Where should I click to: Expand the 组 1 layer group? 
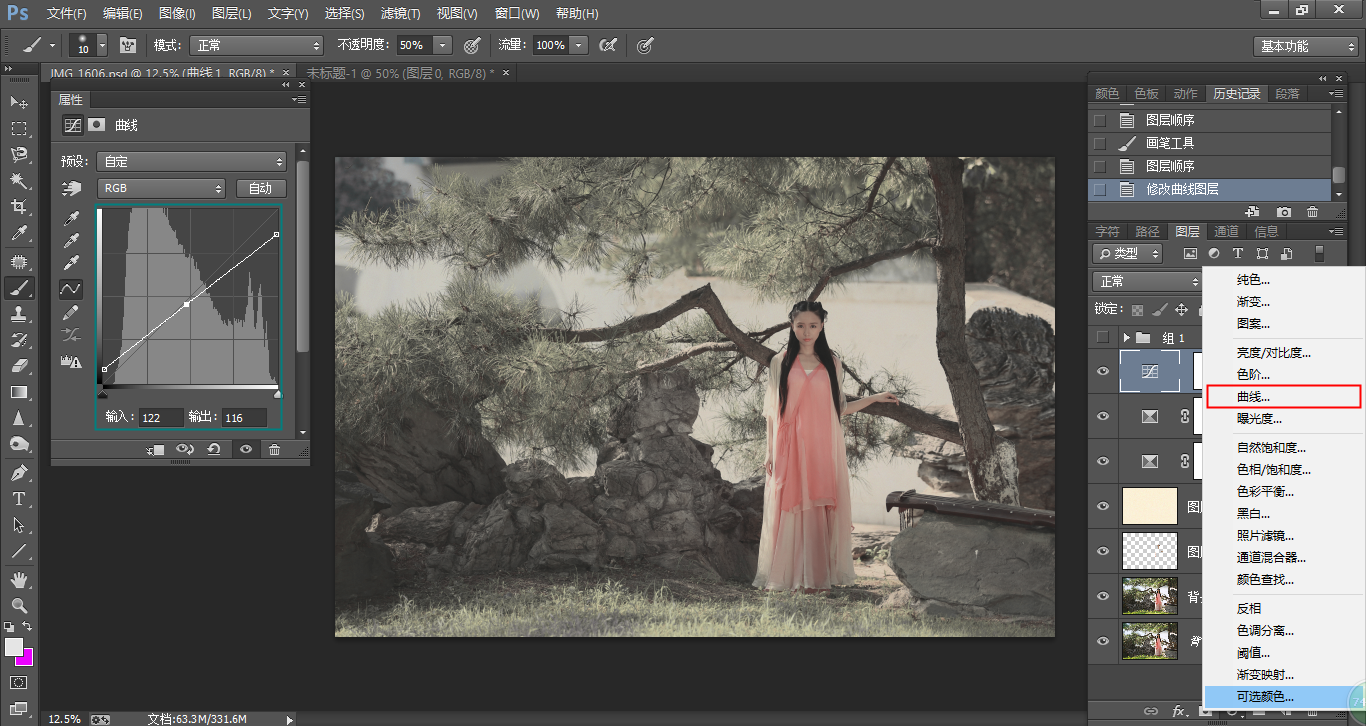pyautogui.click(x=1127, y=337)
